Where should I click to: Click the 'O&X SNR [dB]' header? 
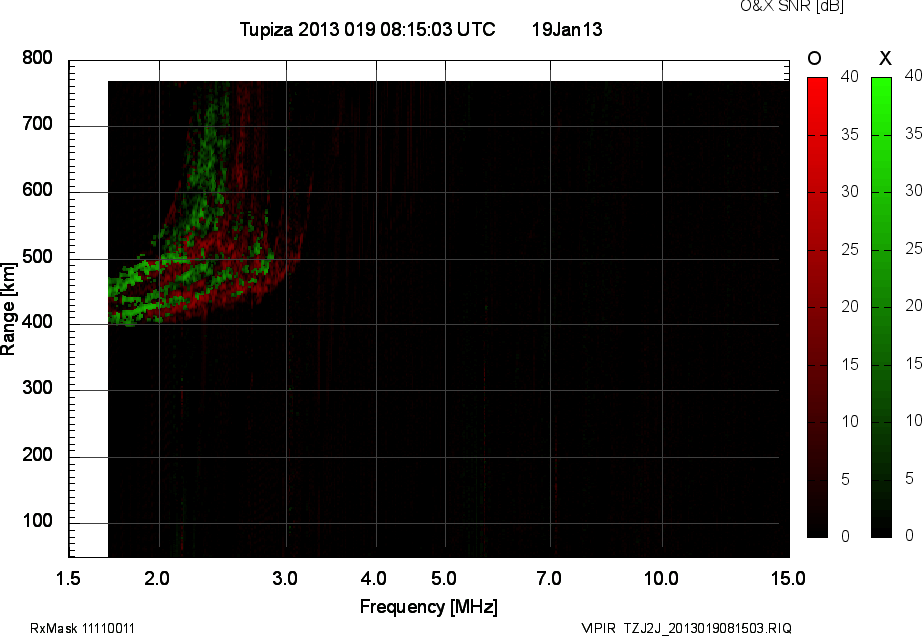(791, 6)
